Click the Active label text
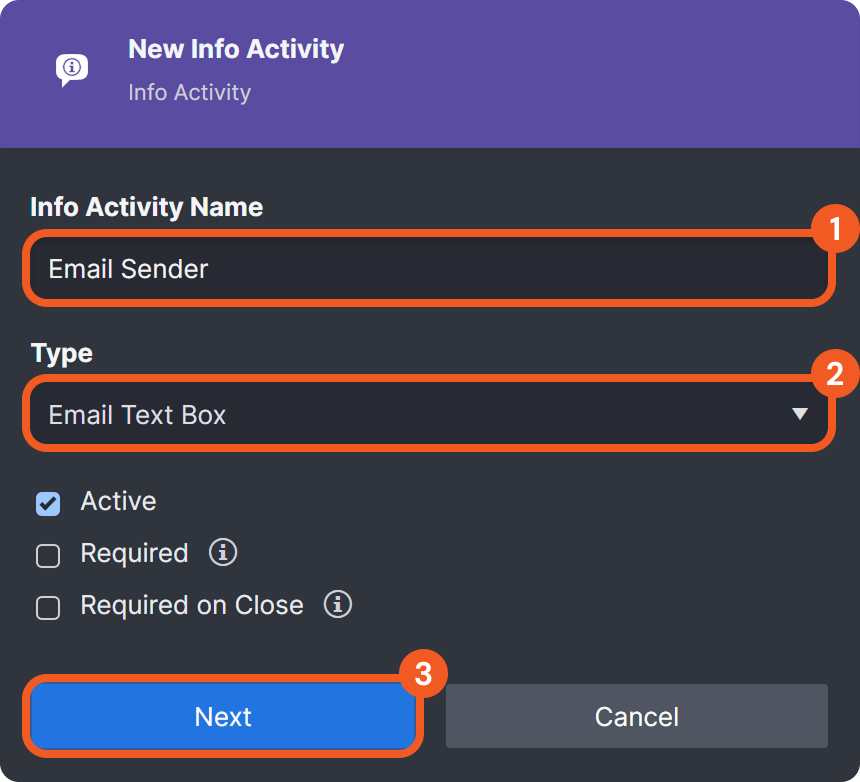Screen dimensions: 860x782 pyautogui.click(x=118, y=501)
